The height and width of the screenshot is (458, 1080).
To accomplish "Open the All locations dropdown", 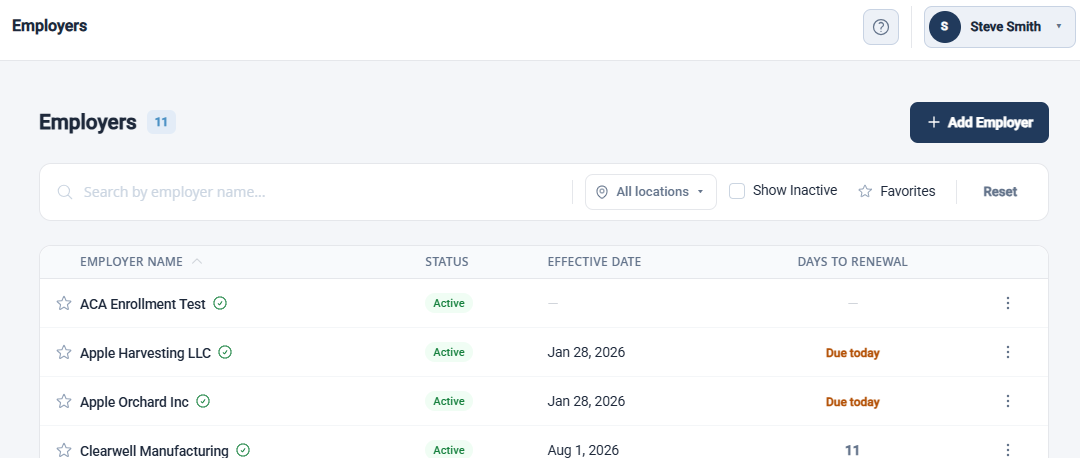I will (x=651, y=192).
